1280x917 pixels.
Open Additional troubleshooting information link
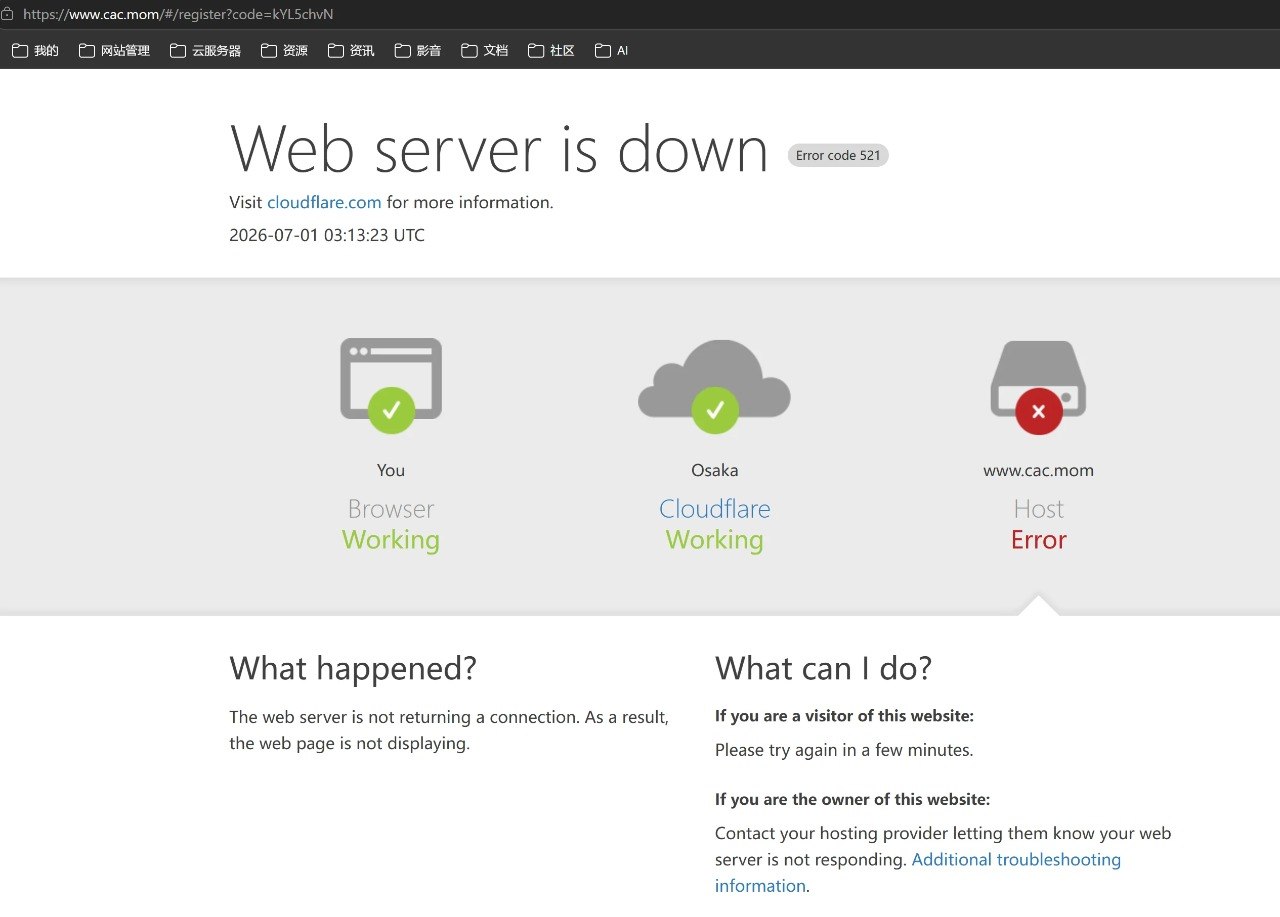point(918,872)
